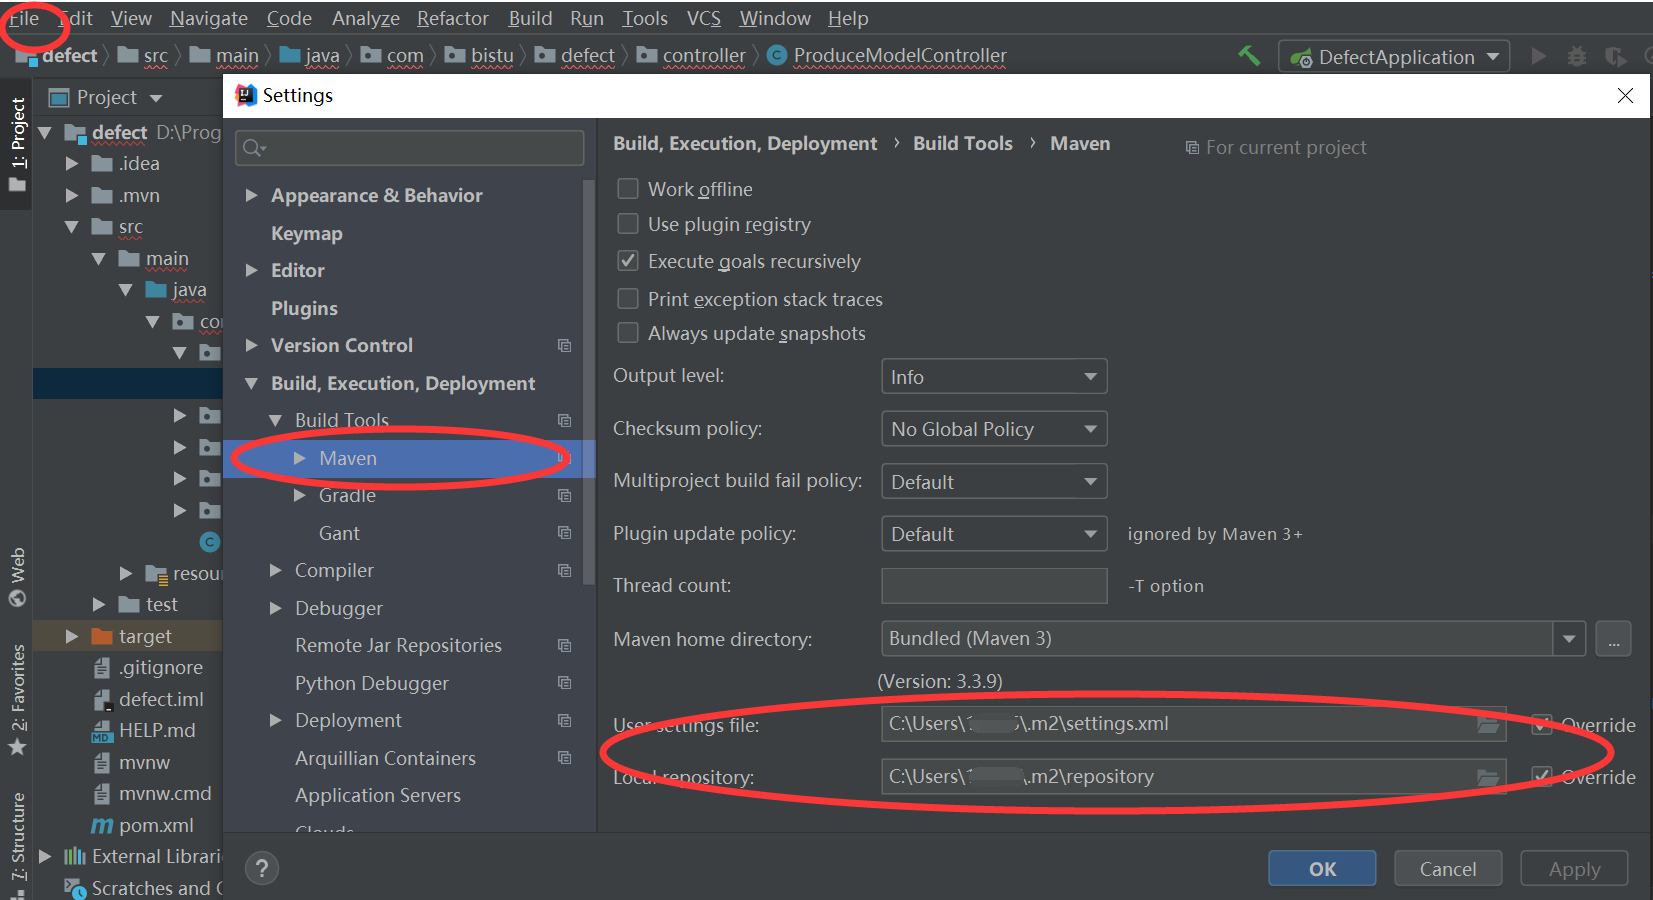The height and width of the screenshot is (900, 1653).
Task: Click project-level icon beside Compiler
Action: click(564, 570)
